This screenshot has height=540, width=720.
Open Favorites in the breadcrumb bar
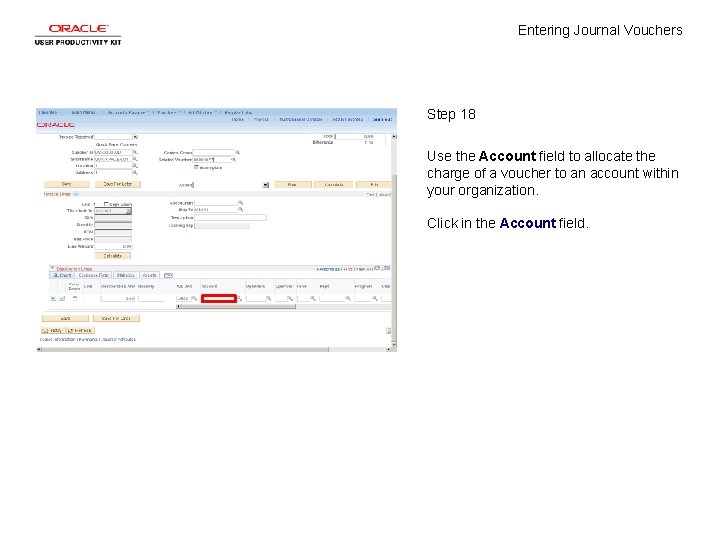[49, 112]
